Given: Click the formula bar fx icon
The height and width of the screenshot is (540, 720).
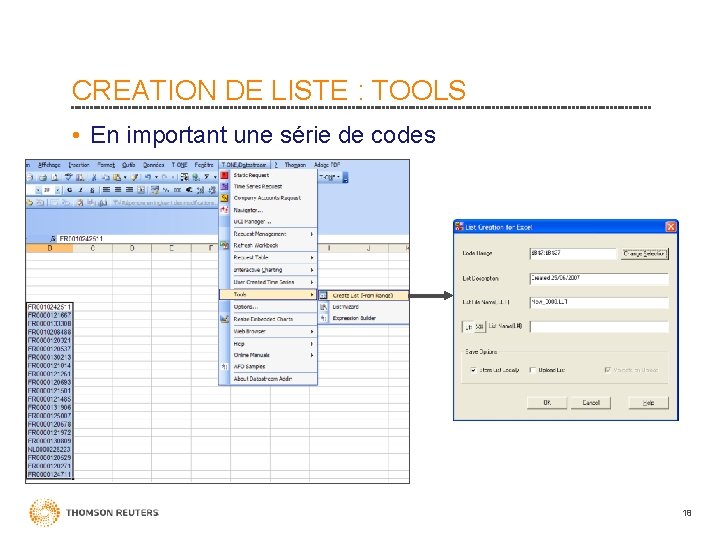Looking at the screenshot, I should (53, 239).
